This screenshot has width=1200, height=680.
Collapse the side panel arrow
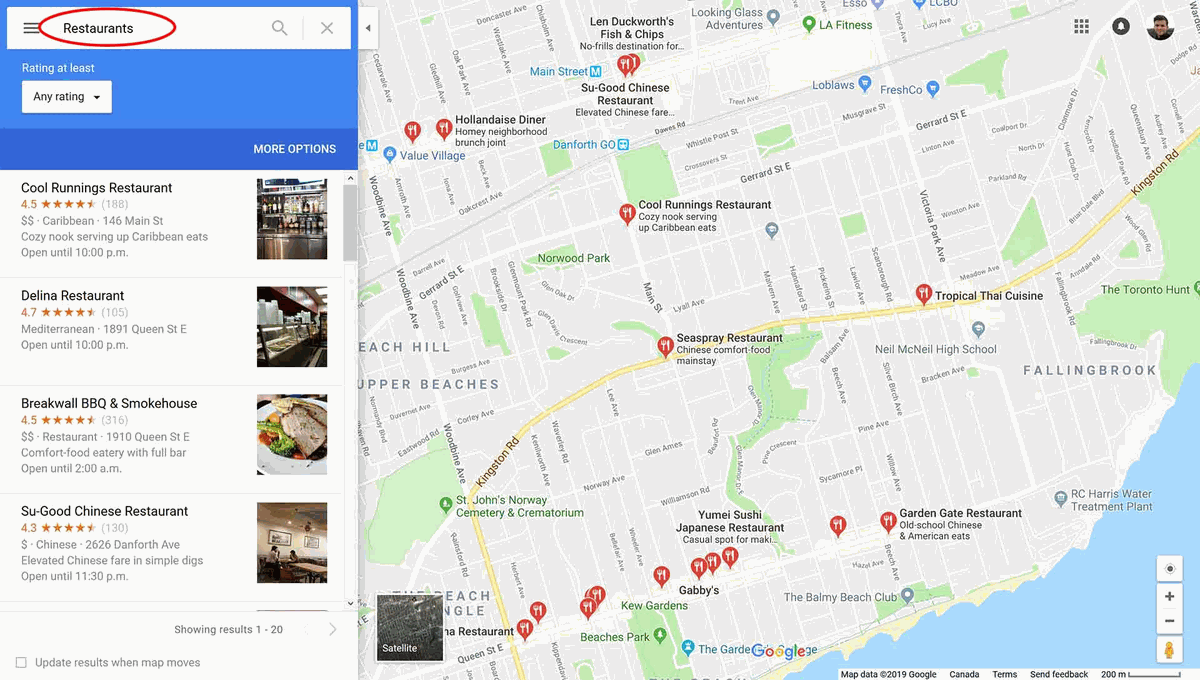367,28
